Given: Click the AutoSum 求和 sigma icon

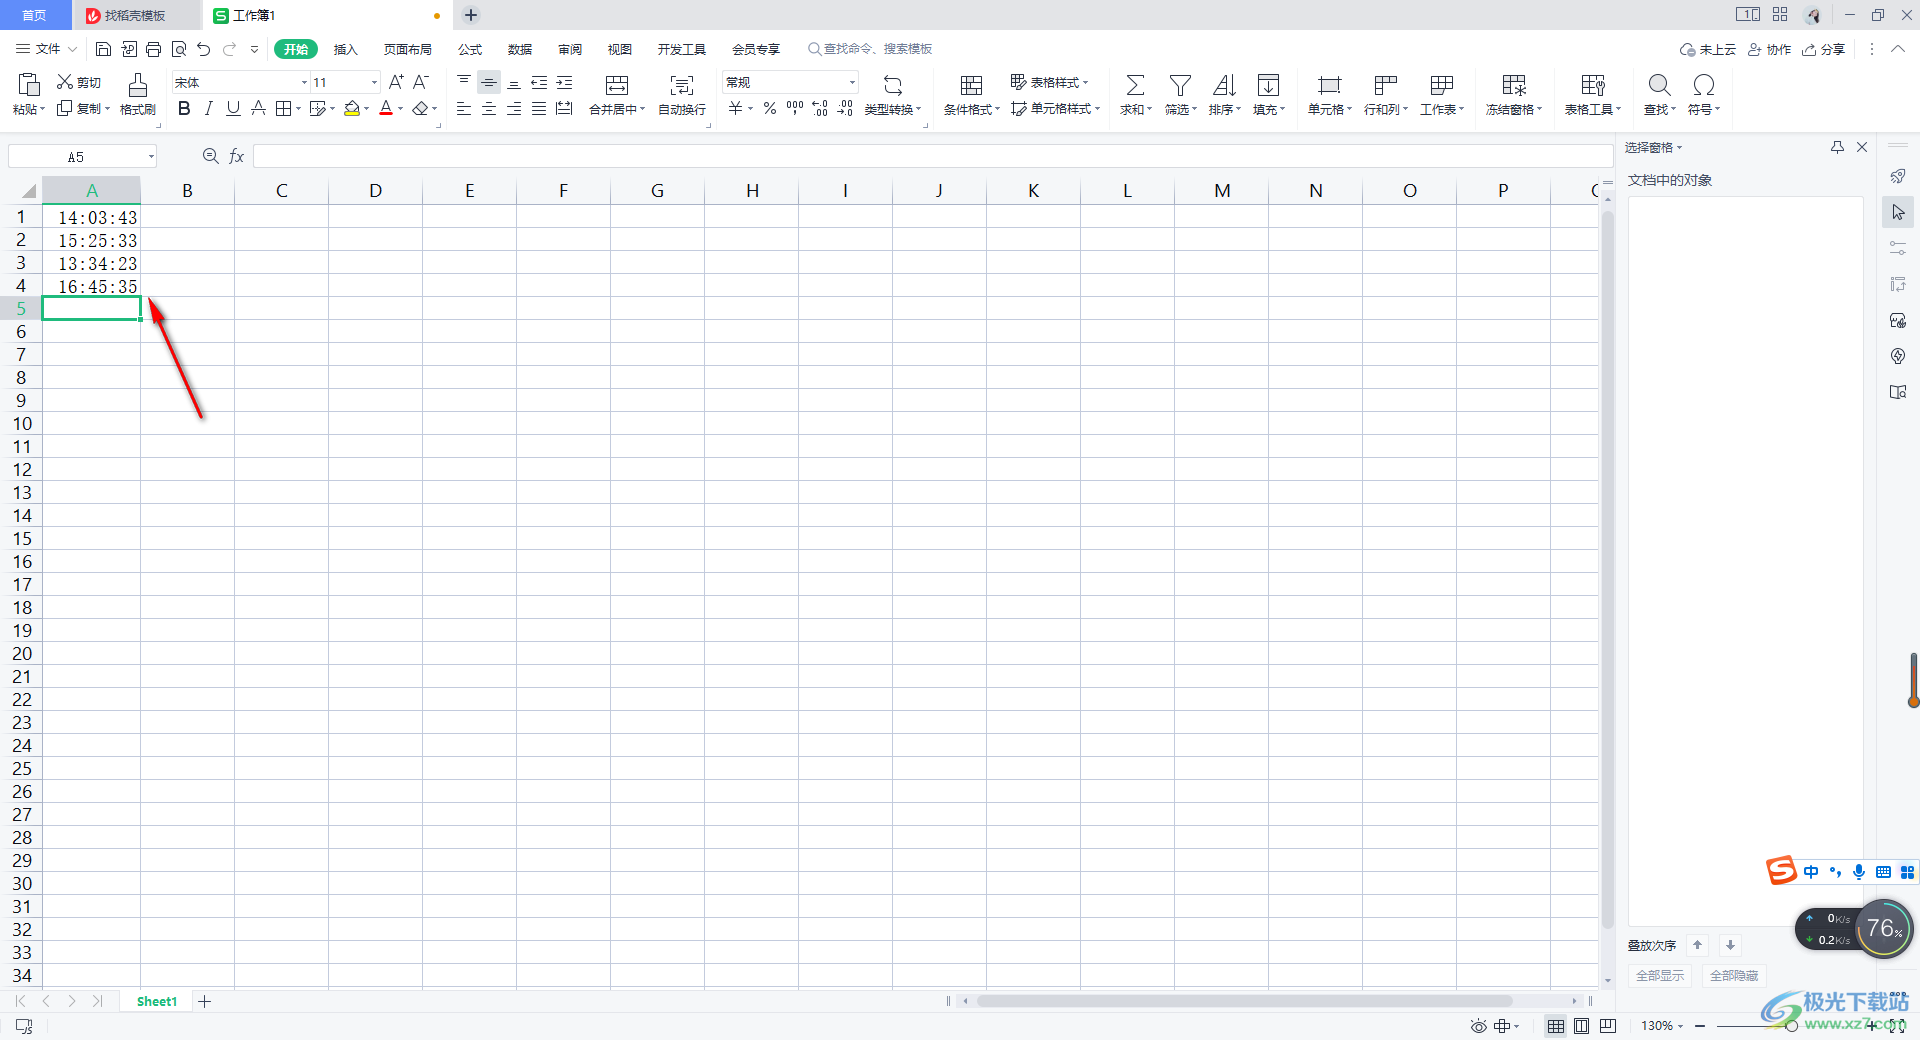Looking at the screenshot, I should click(1135, 85).
